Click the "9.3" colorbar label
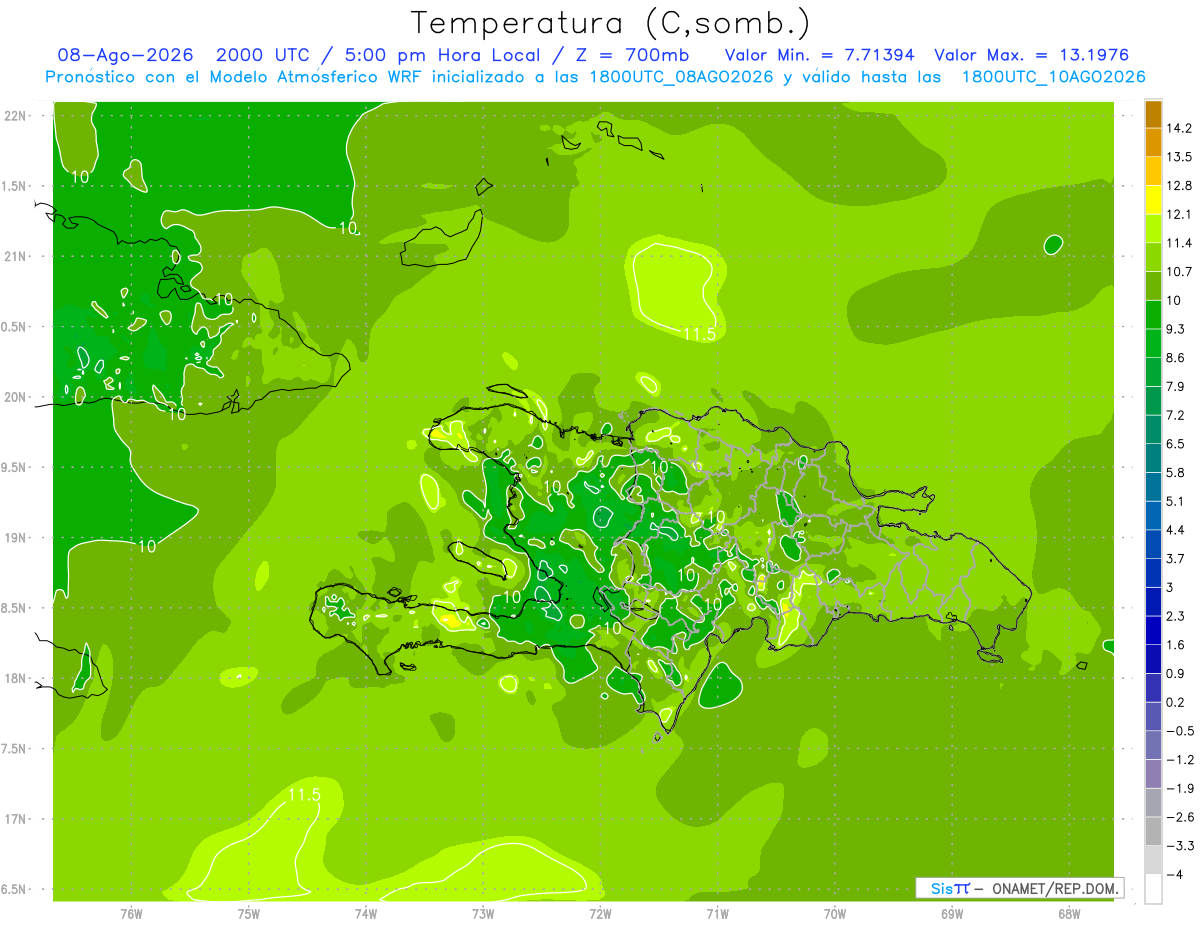 click(x=1177, y=329)
